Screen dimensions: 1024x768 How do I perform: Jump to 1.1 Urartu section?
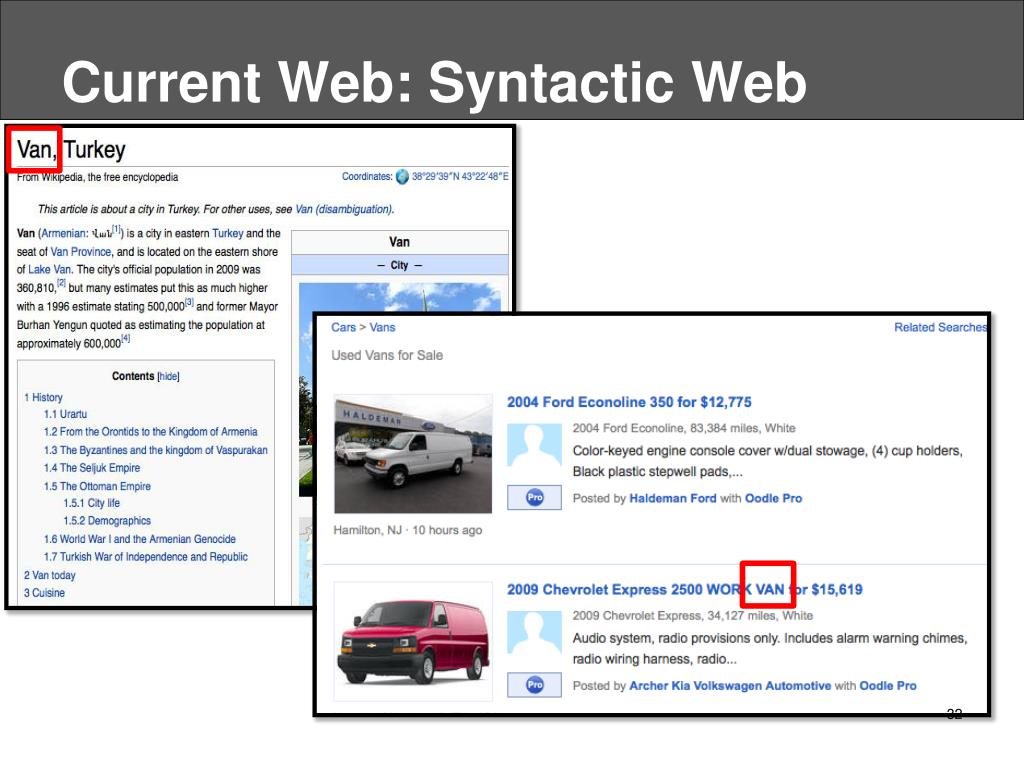tap(65, 414)
